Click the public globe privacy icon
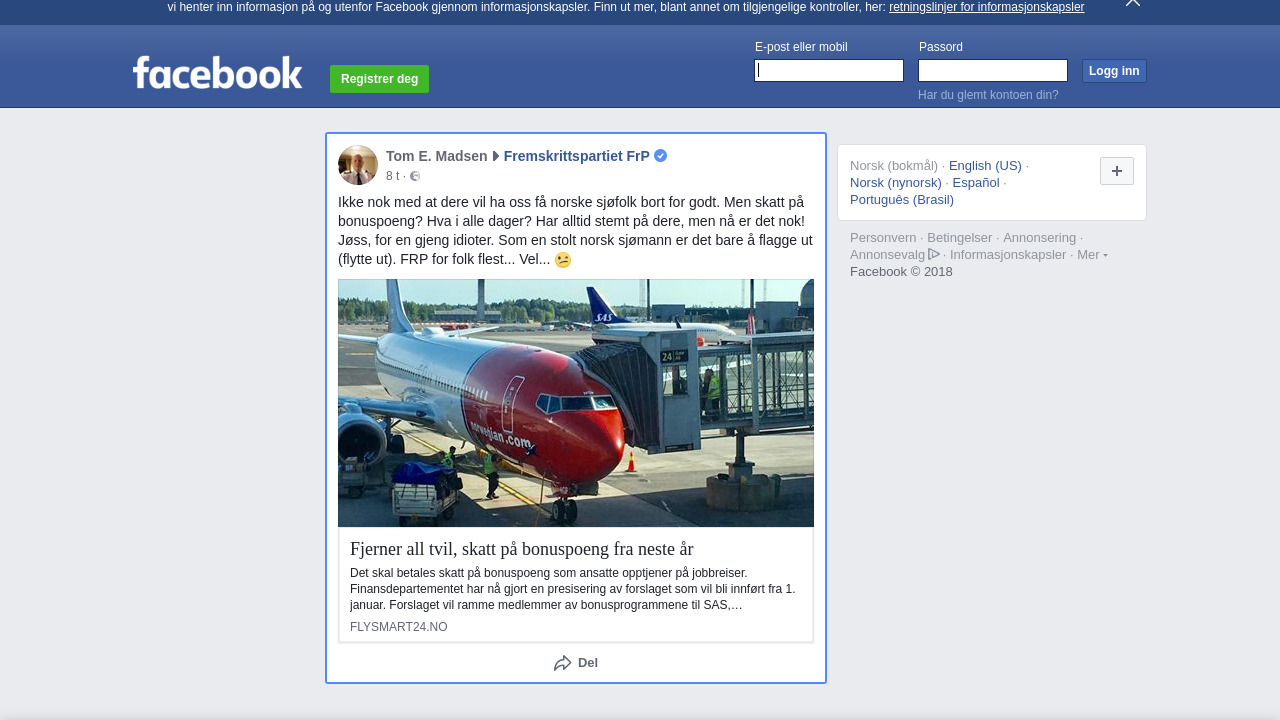Image resolution: width=1280 pixels, height=720 pixels. [x=415, y=176]
